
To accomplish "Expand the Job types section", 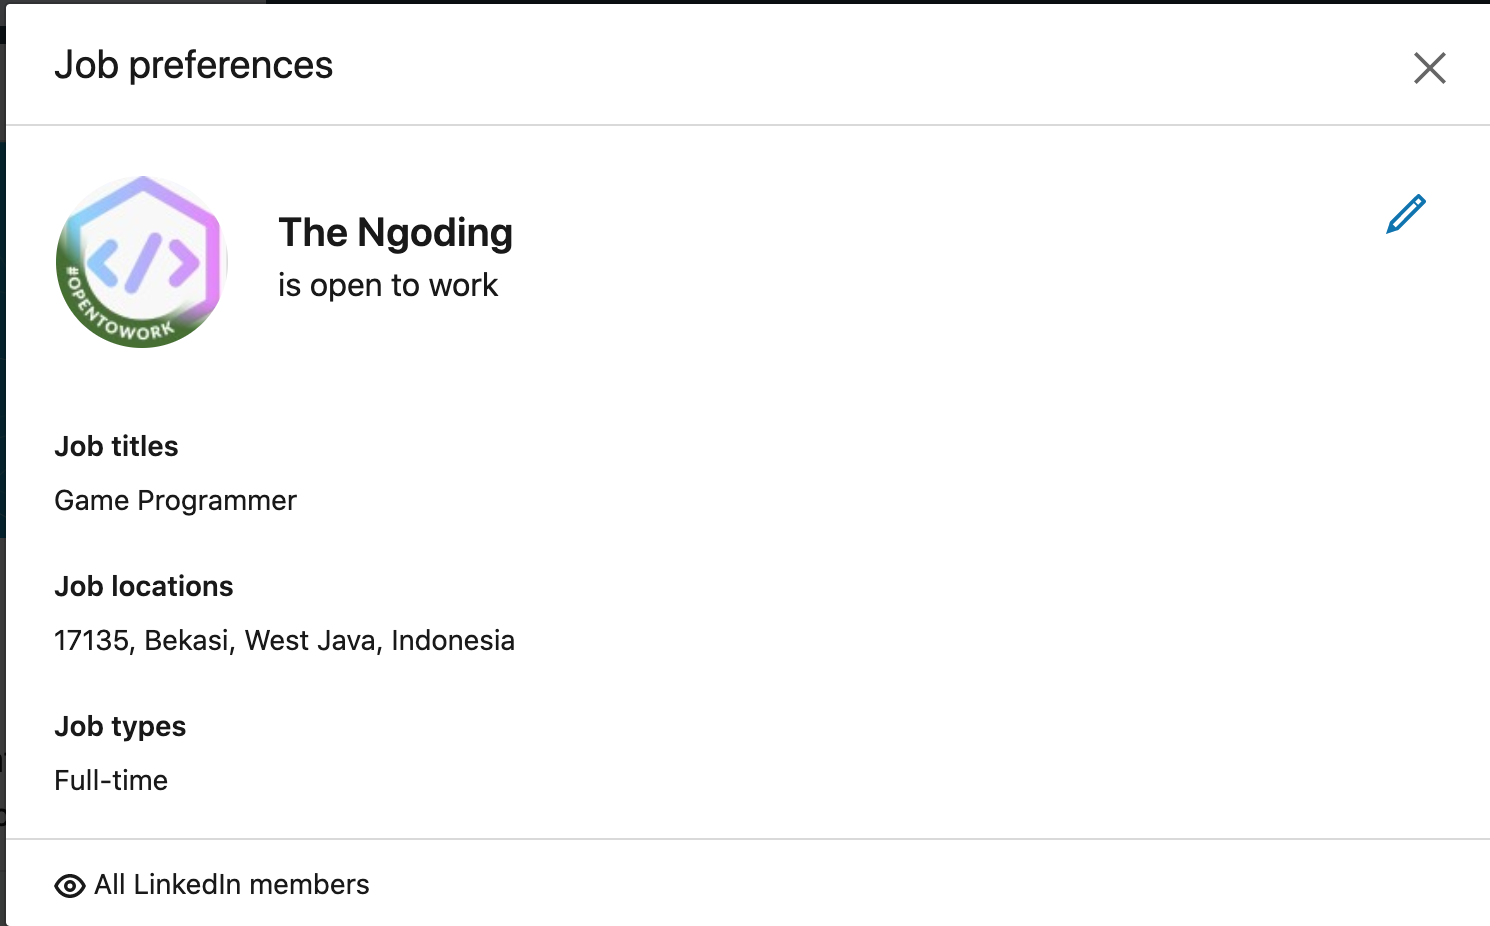I will 120,726.
